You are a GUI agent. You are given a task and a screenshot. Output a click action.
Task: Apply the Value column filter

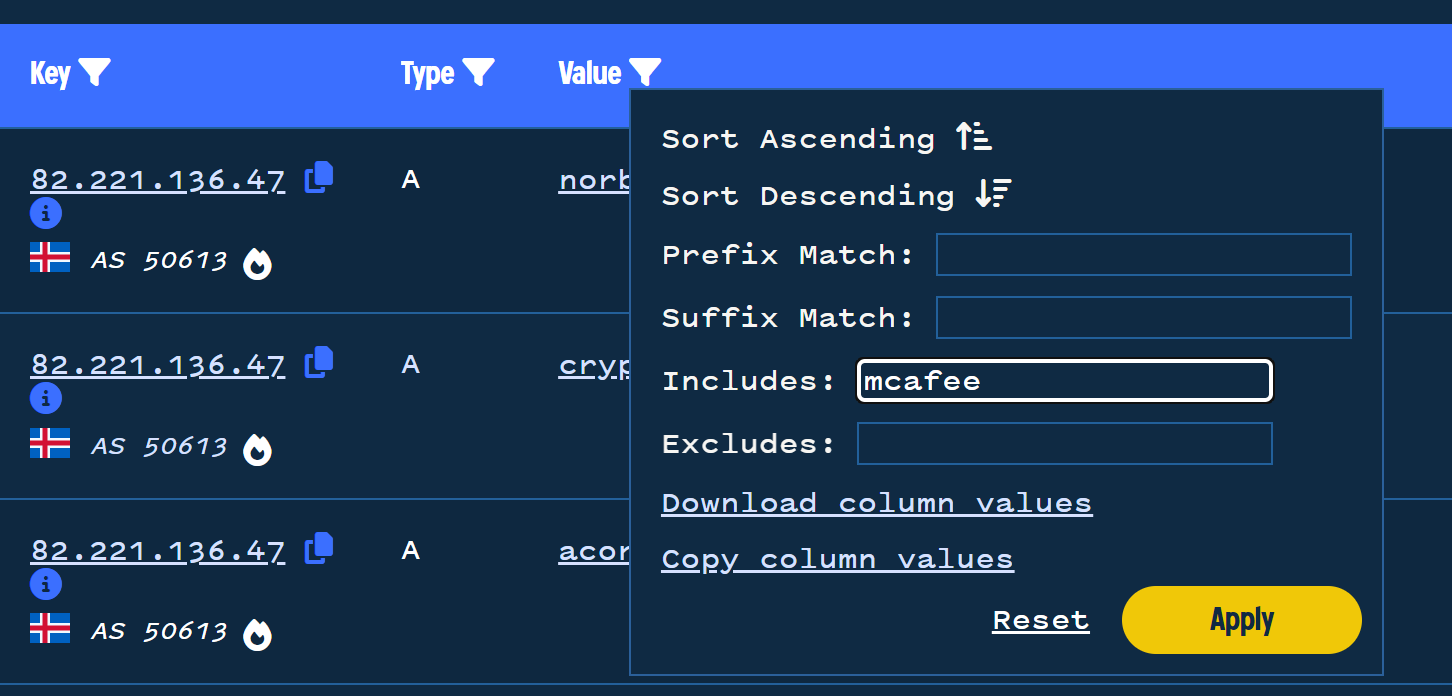[x=1242, y=620]
